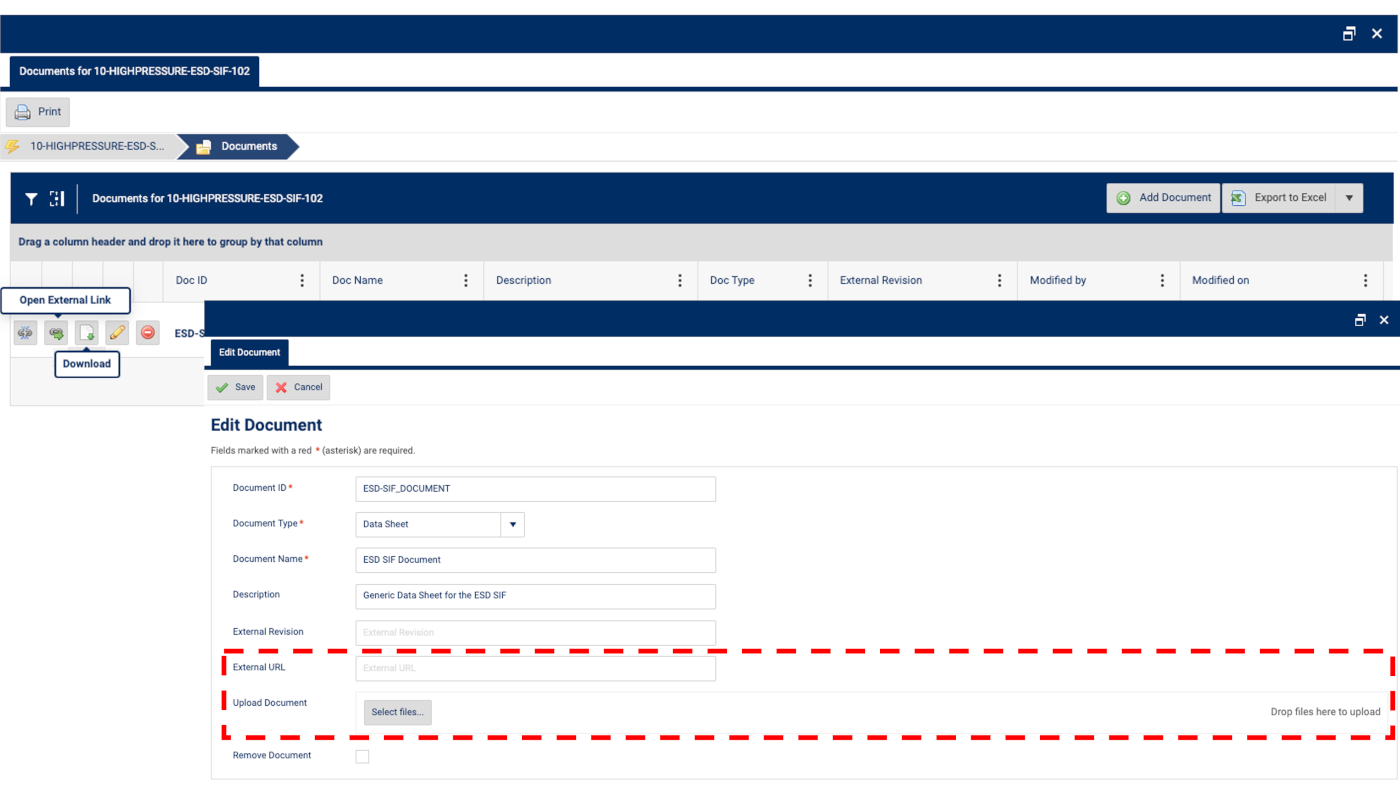The width and height of the screenshot is (1400, 800).
Task: Click the Select files... upload button
Action: coord(397,712)
